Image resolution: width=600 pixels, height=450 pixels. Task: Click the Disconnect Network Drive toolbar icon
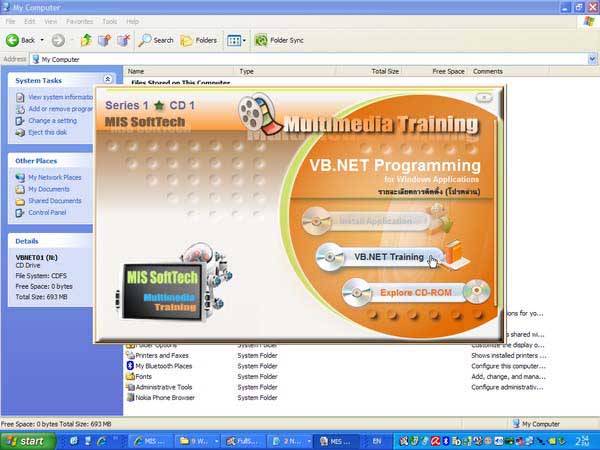click(124, 40)
